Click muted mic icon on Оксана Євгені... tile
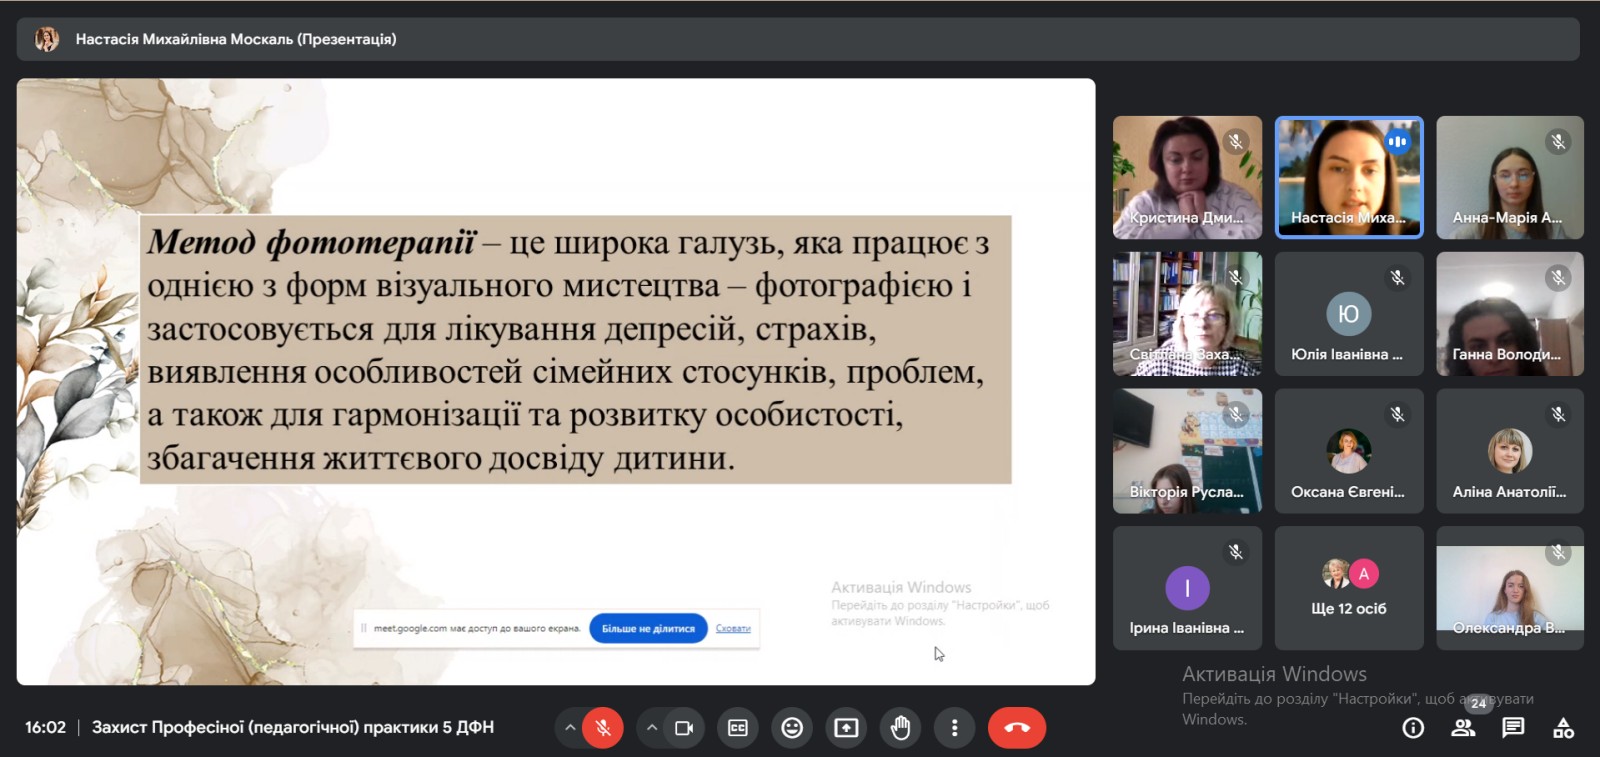The width and height of the screenshot is (1600, 757). click(1398, 414)
